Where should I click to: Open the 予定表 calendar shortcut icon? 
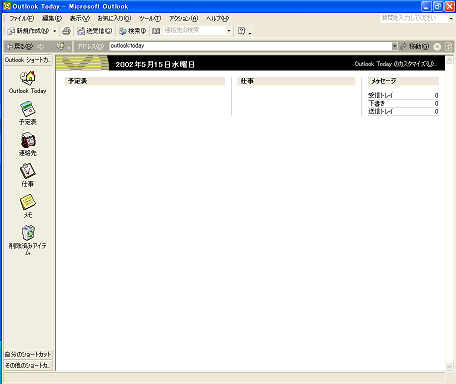[x=28, y=109]
